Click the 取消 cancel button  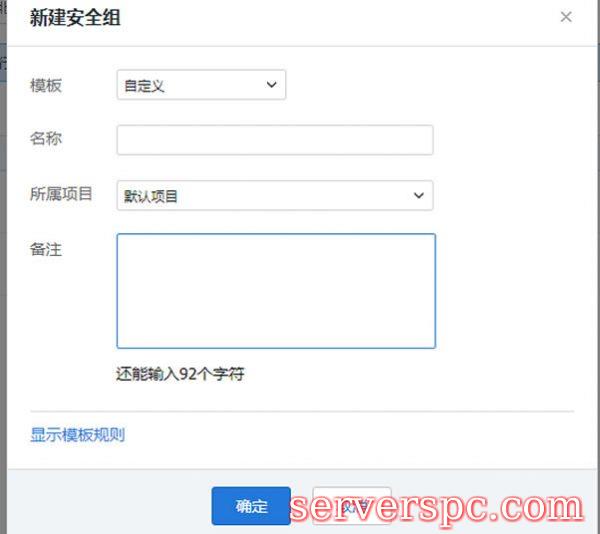(352, 506)
